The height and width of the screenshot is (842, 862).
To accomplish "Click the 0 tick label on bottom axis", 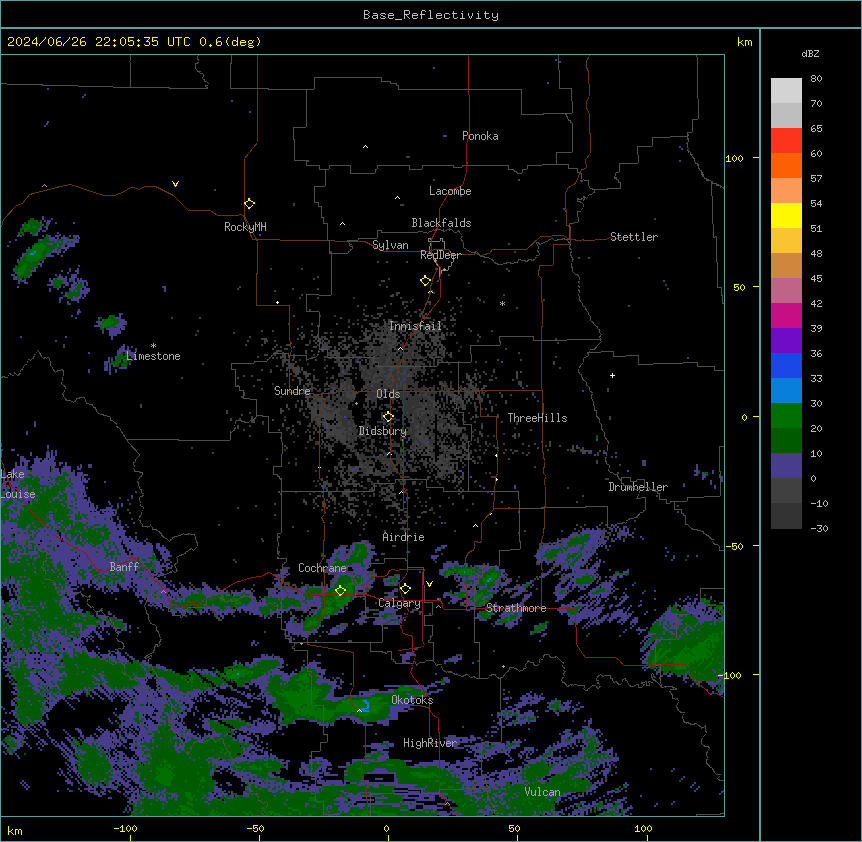I will (386, 829).
